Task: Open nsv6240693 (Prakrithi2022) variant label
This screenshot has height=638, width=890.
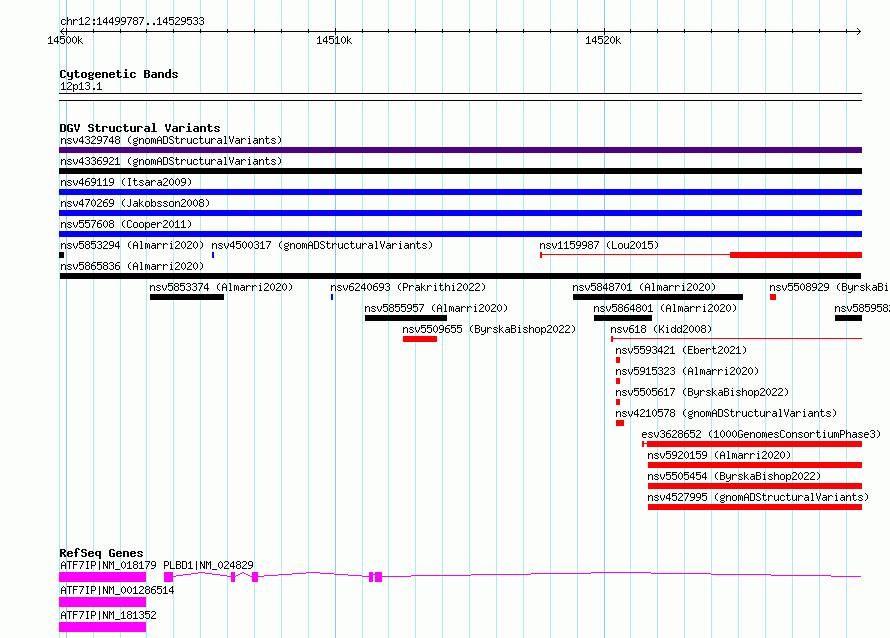Action: click(408, 287)
